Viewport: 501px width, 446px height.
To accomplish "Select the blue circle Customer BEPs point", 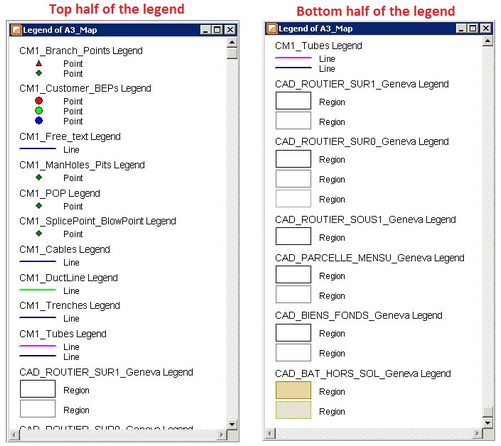I will 39,121.
